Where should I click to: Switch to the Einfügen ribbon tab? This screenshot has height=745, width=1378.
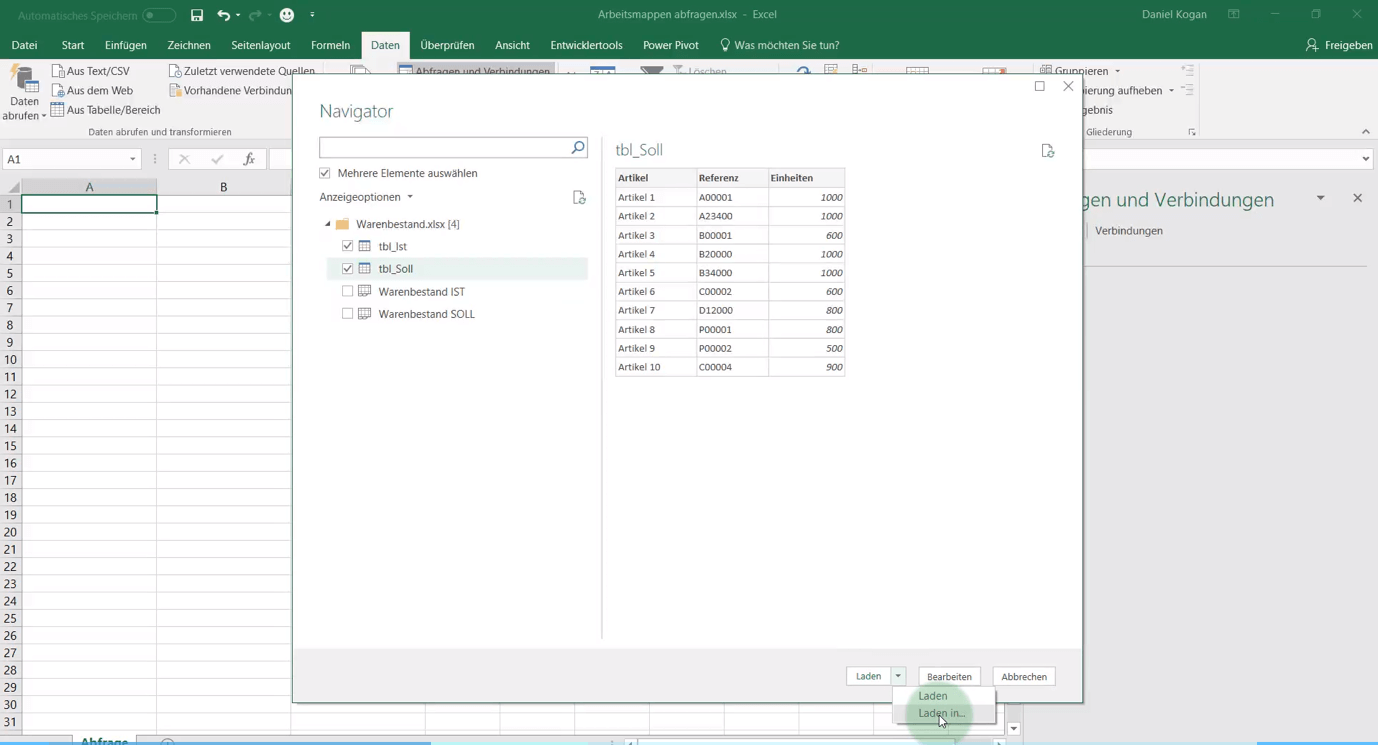click(125, 45)
